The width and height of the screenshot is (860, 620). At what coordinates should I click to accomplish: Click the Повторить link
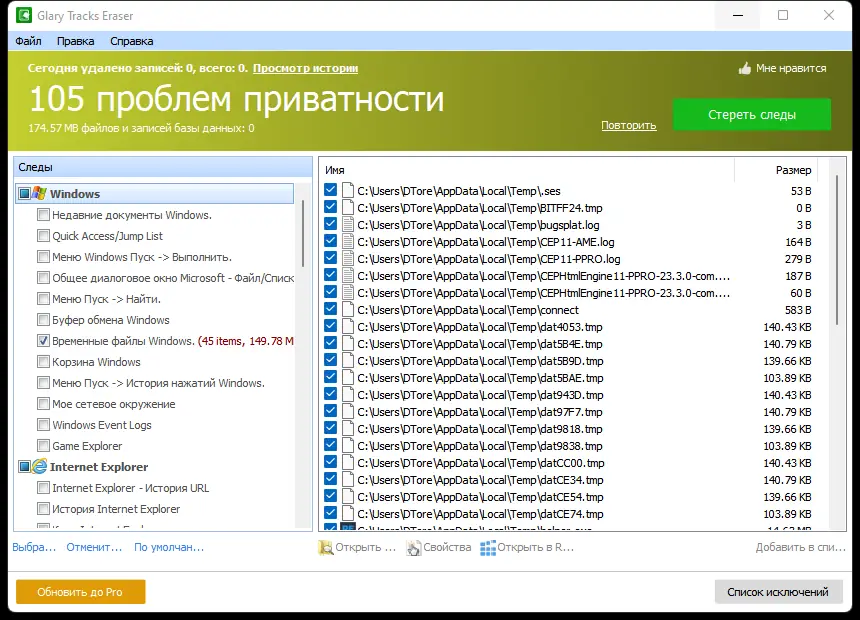(x=629, y=125)
